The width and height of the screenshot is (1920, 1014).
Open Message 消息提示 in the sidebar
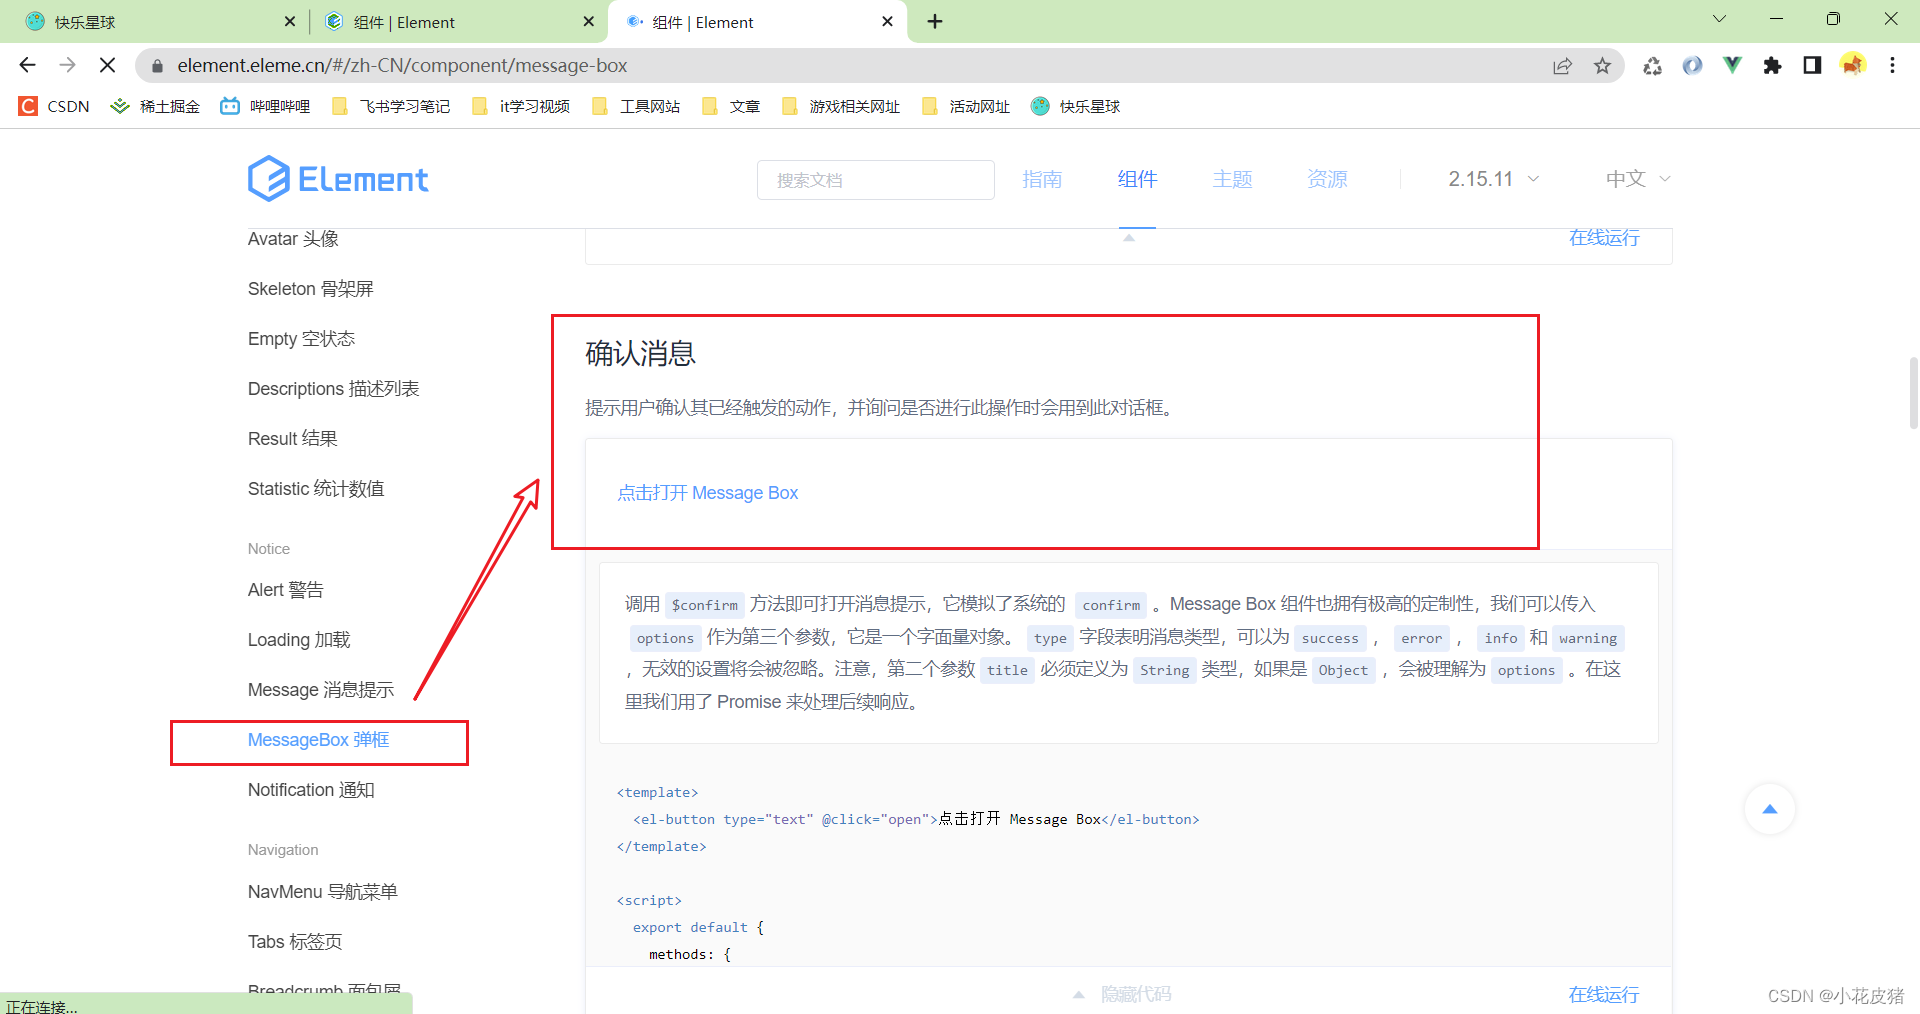(321, 690)
